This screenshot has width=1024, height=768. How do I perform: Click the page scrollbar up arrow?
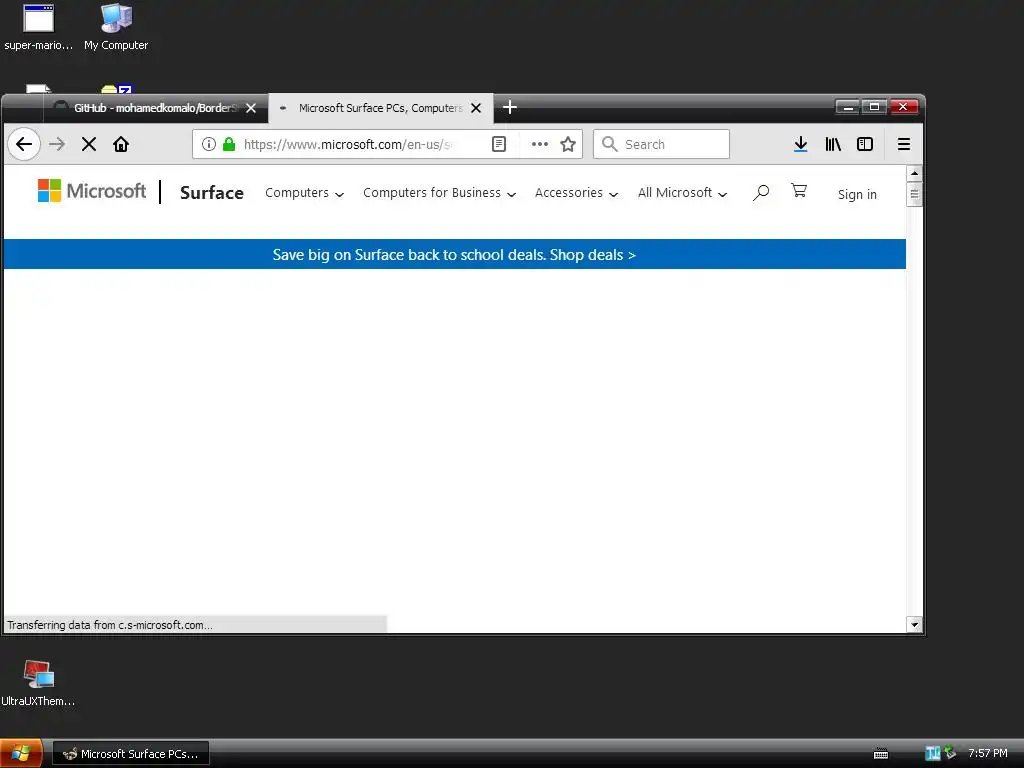pos(914,174)
